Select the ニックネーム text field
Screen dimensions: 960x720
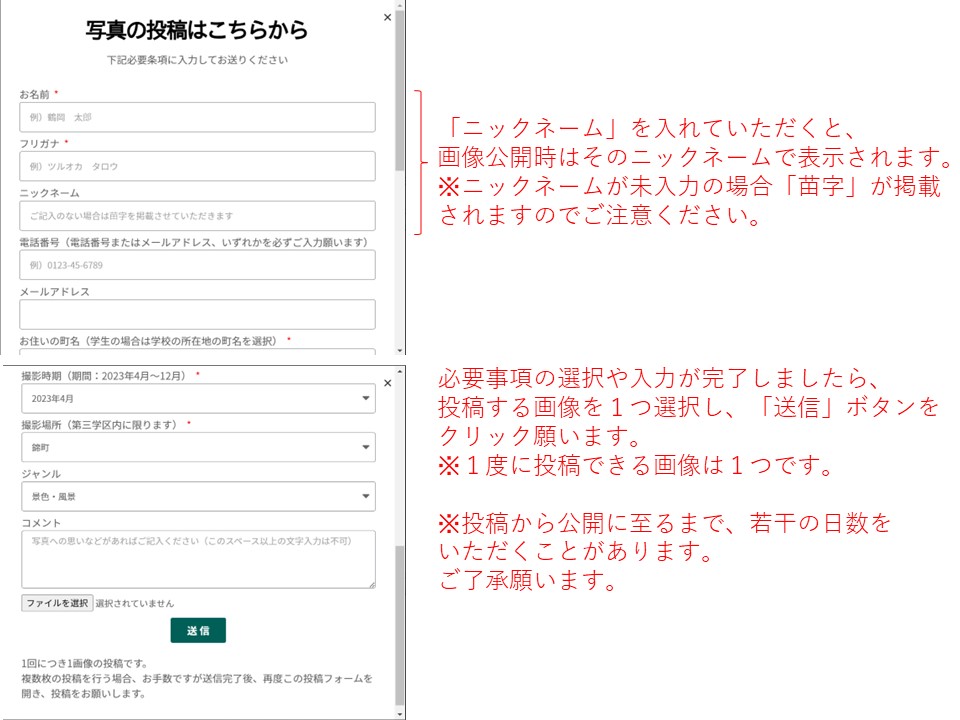click(x=197, y=216)
